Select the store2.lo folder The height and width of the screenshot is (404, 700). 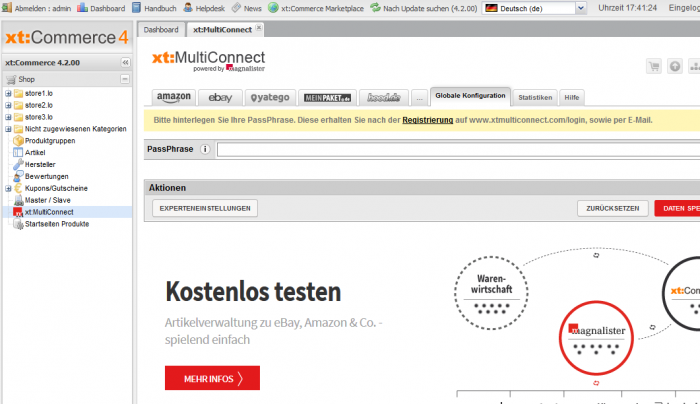pyautogui.click(x=33, y=105)
